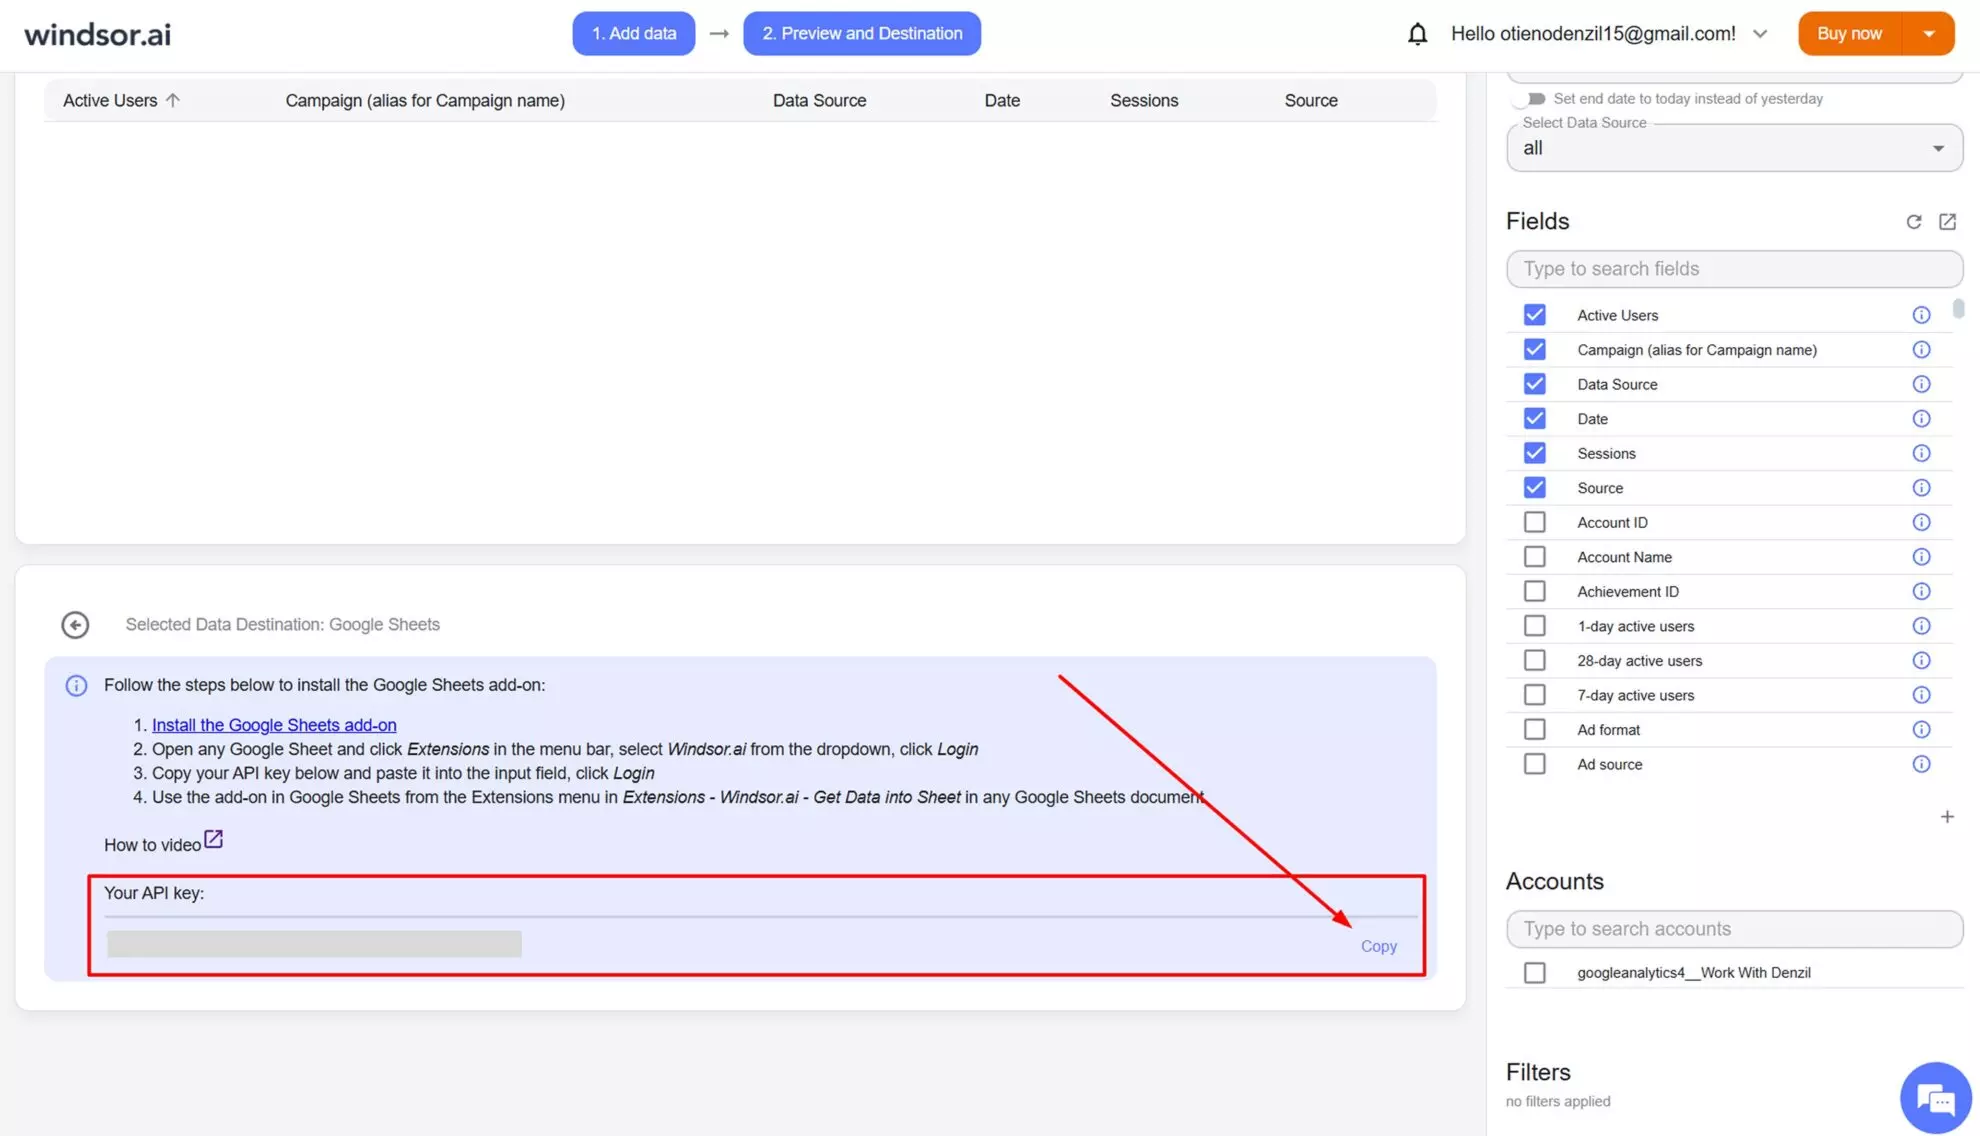Image resolution: width=1980 pixels, height=1136 pixels.
Task: Click the info icon for Sessions field
Action: tap(1921, 453)
